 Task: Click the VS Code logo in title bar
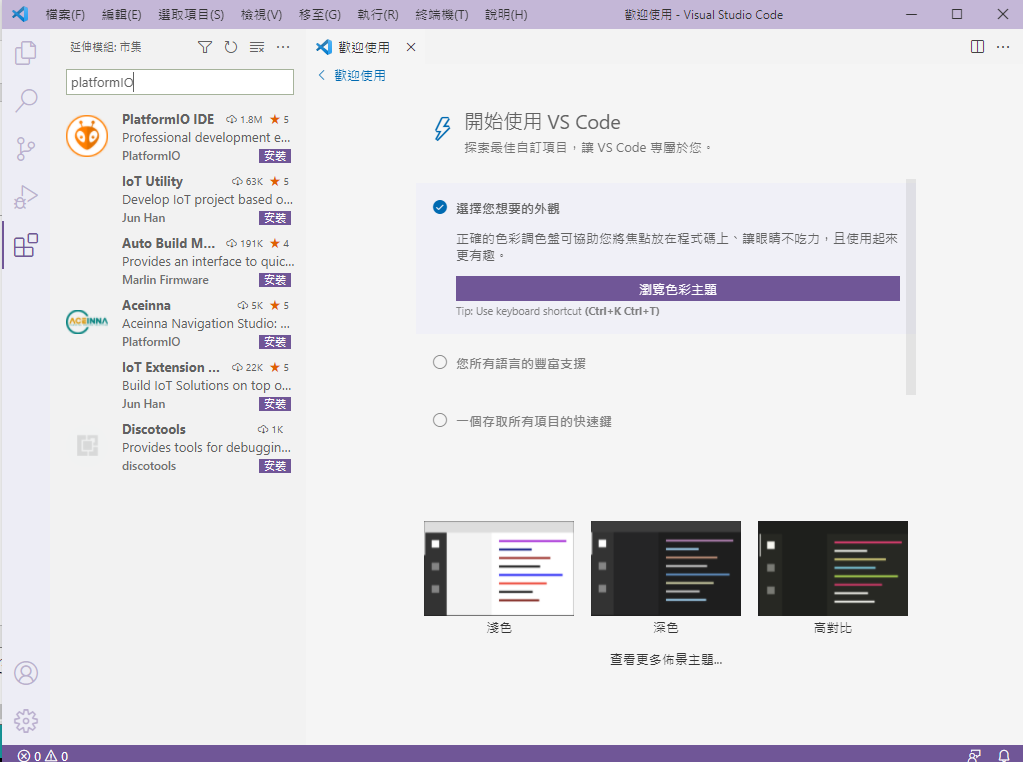click(20, 14)
